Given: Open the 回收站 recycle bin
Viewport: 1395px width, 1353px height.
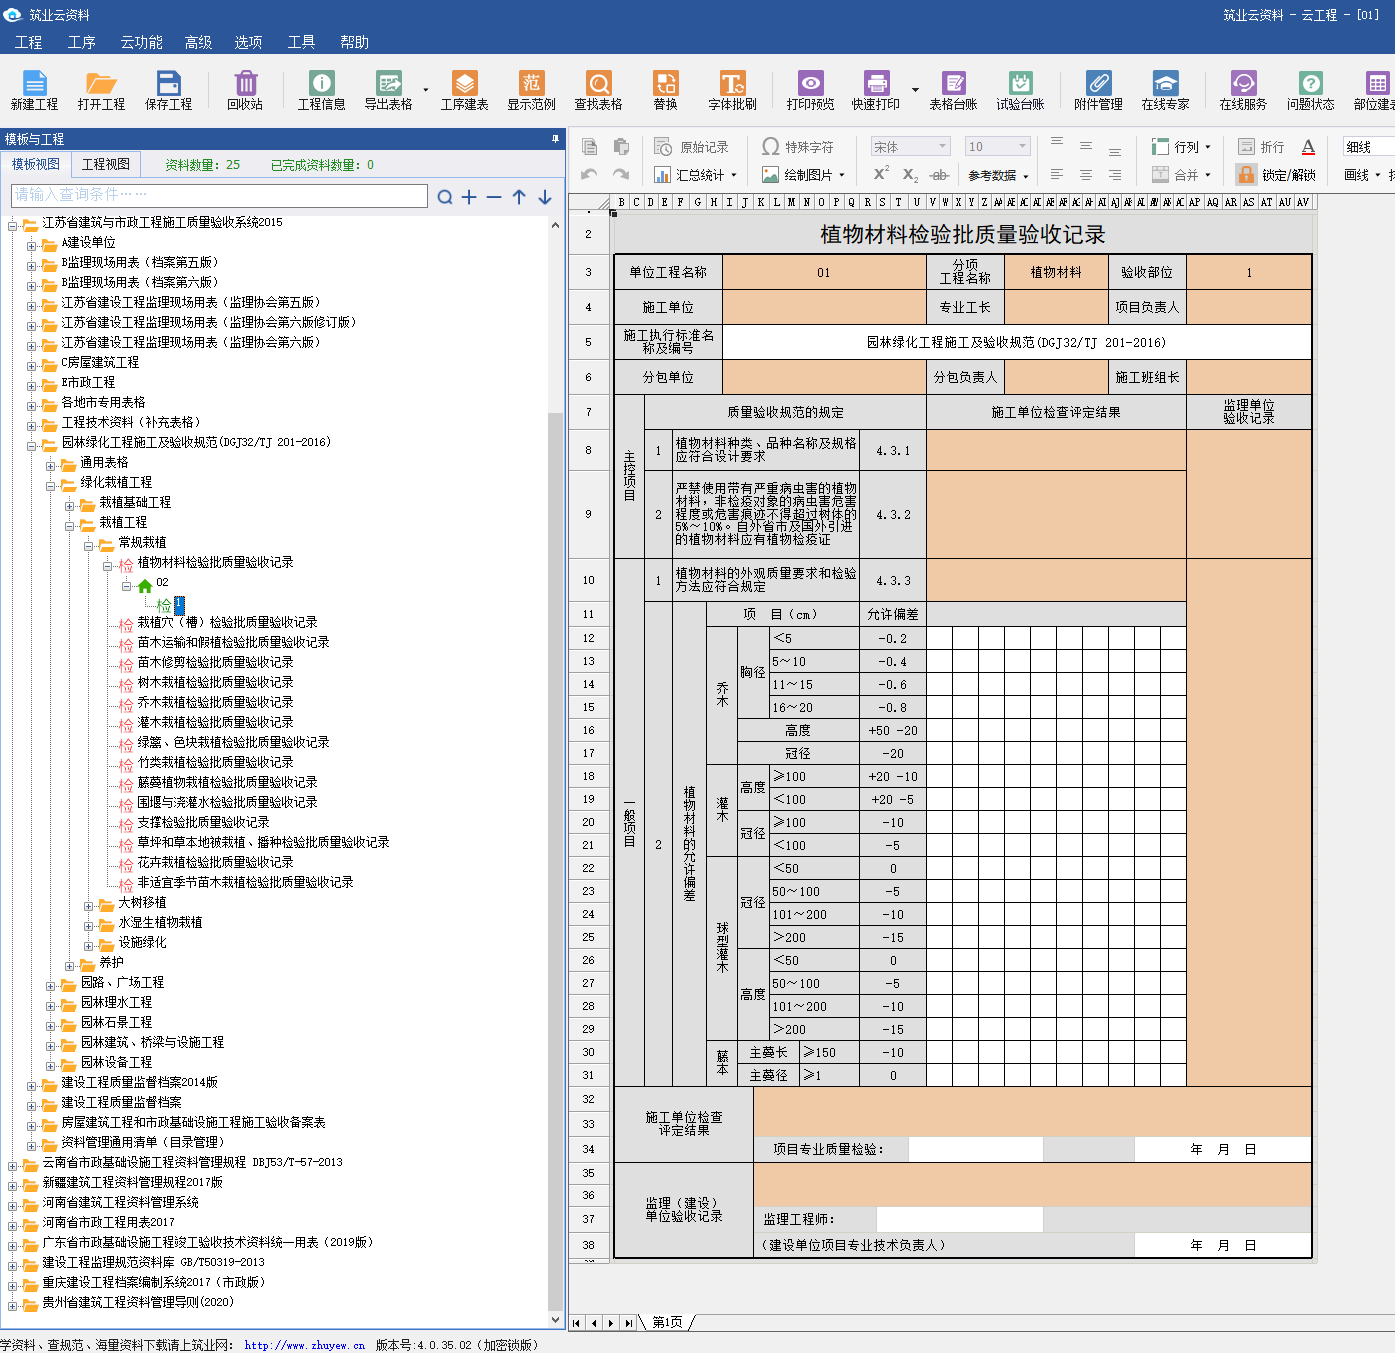Looking at the screenshot, I should coord(245,90).
